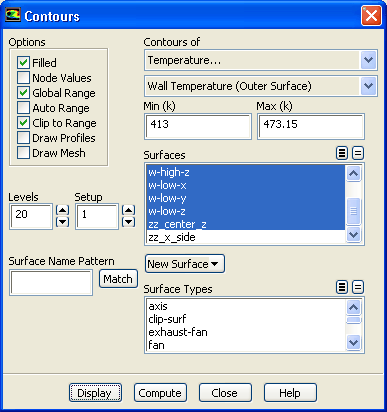The width and height of the screenshot is (387, 412).
Task: Open the Temperature... category dropdown
Action: [368, 60]
